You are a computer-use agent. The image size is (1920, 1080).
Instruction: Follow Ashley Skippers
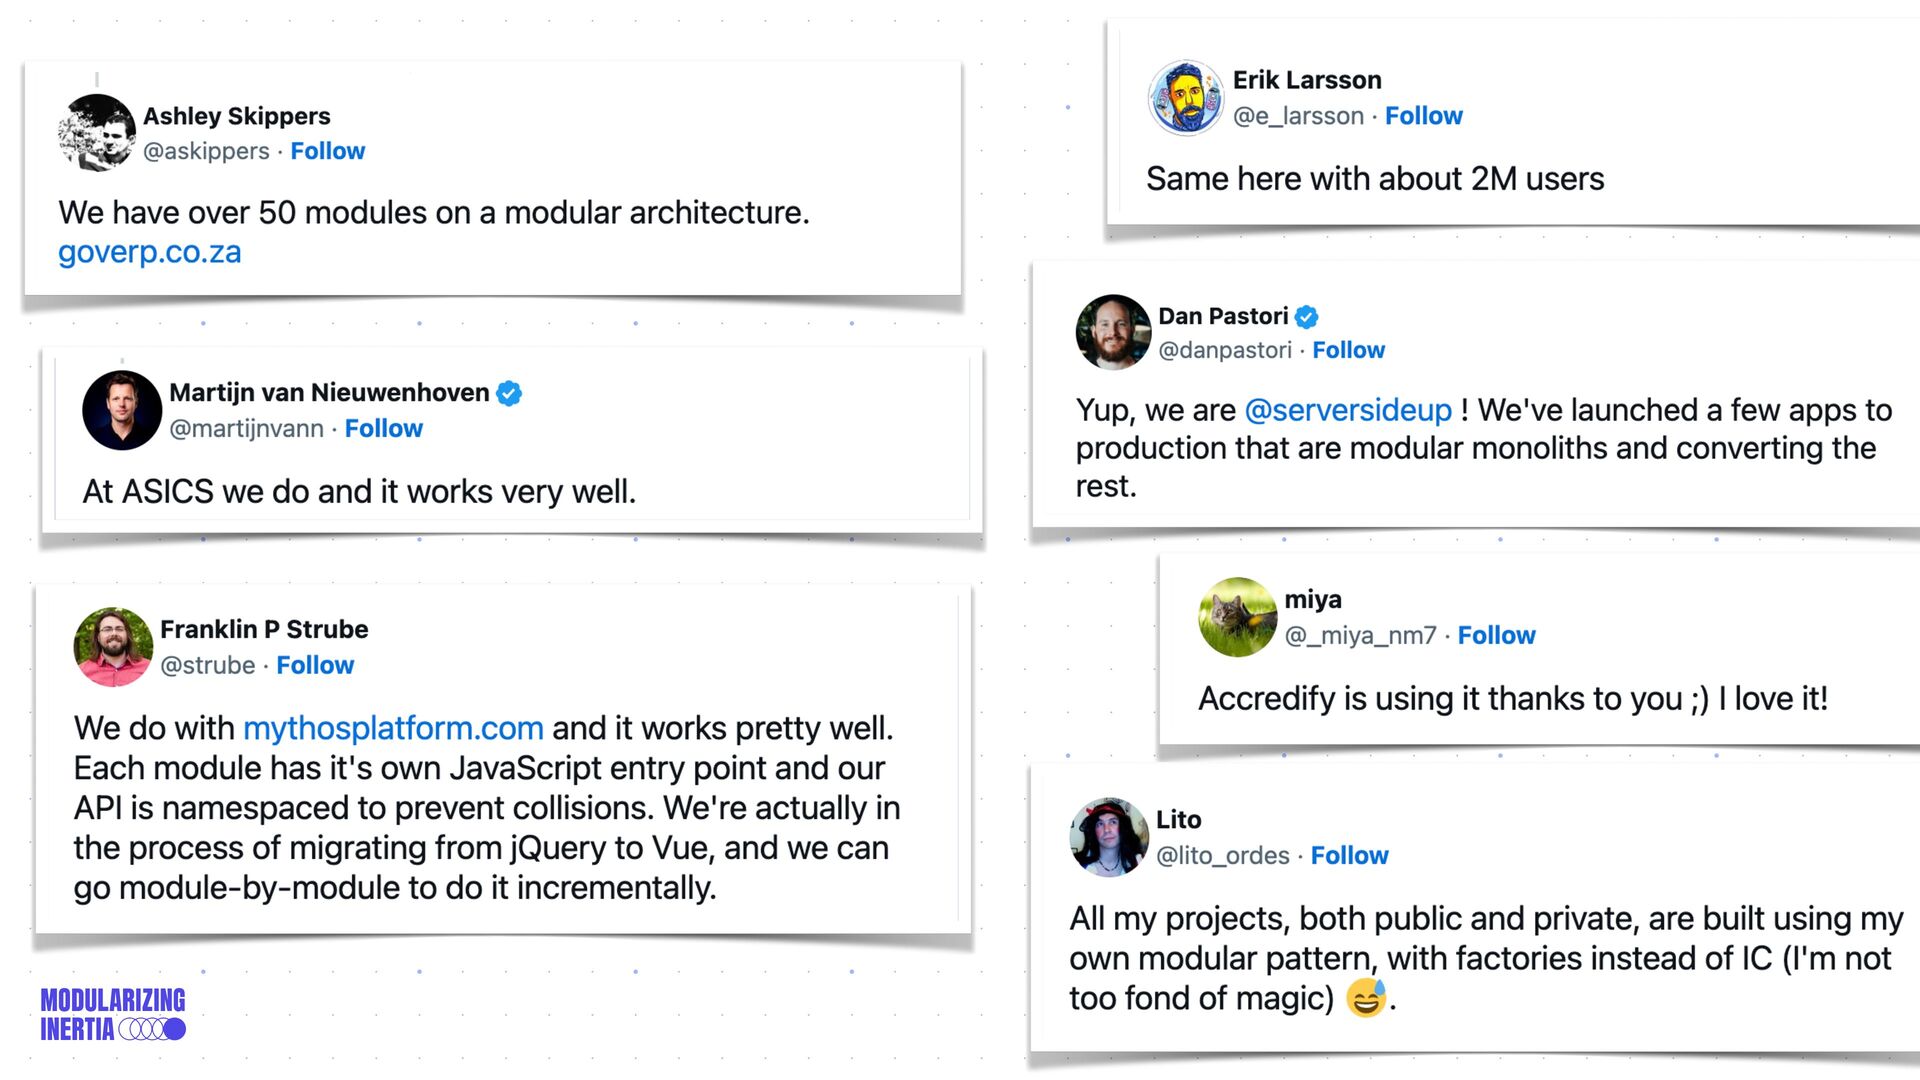[328, 151]
